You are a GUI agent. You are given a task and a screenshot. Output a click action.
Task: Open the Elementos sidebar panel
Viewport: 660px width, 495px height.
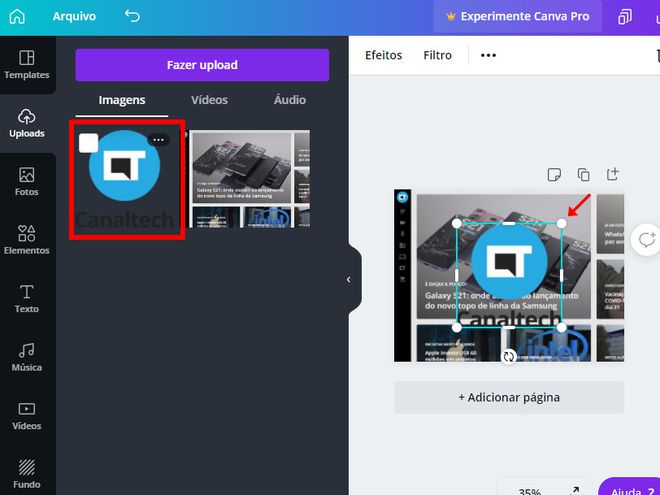coord(27,240)
